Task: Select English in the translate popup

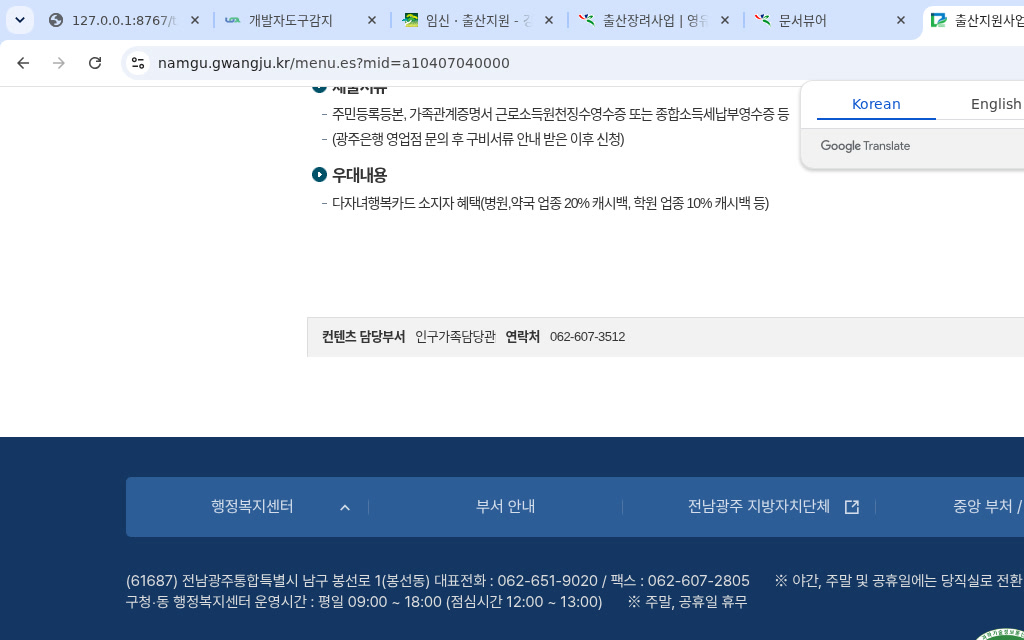Action: coord(995,104)
